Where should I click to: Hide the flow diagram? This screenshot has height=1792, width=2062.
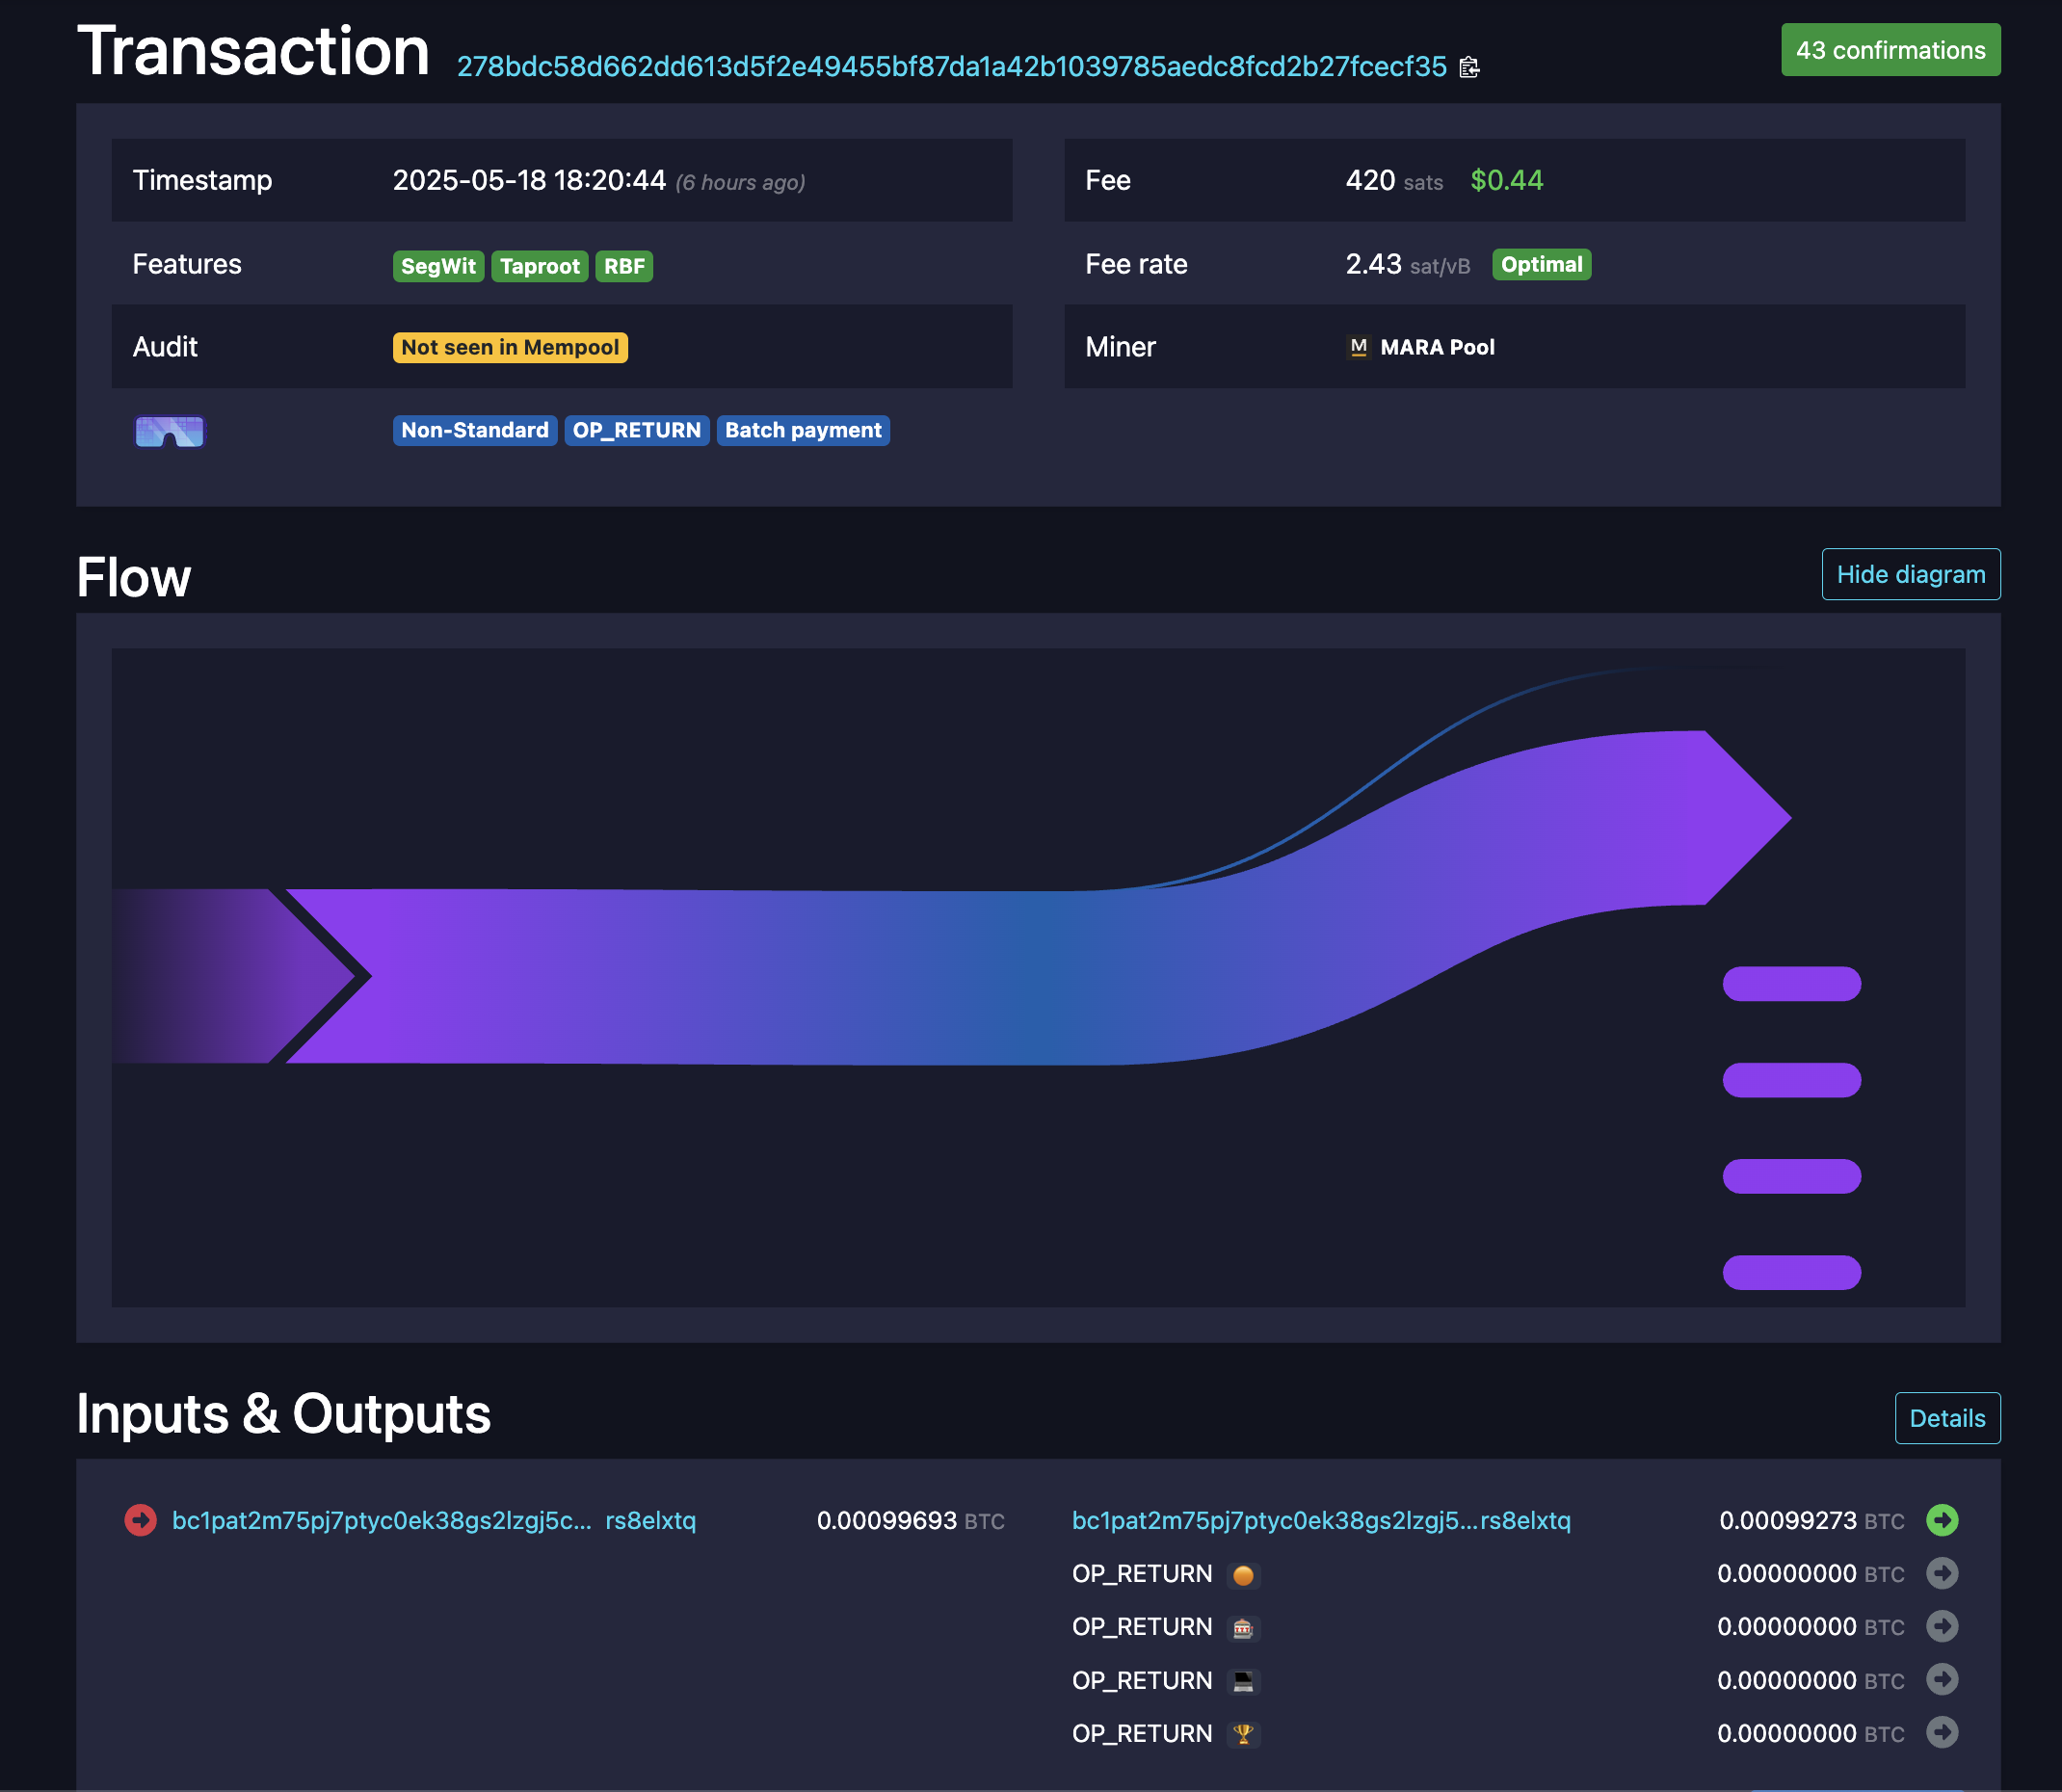pos(1910,574)
